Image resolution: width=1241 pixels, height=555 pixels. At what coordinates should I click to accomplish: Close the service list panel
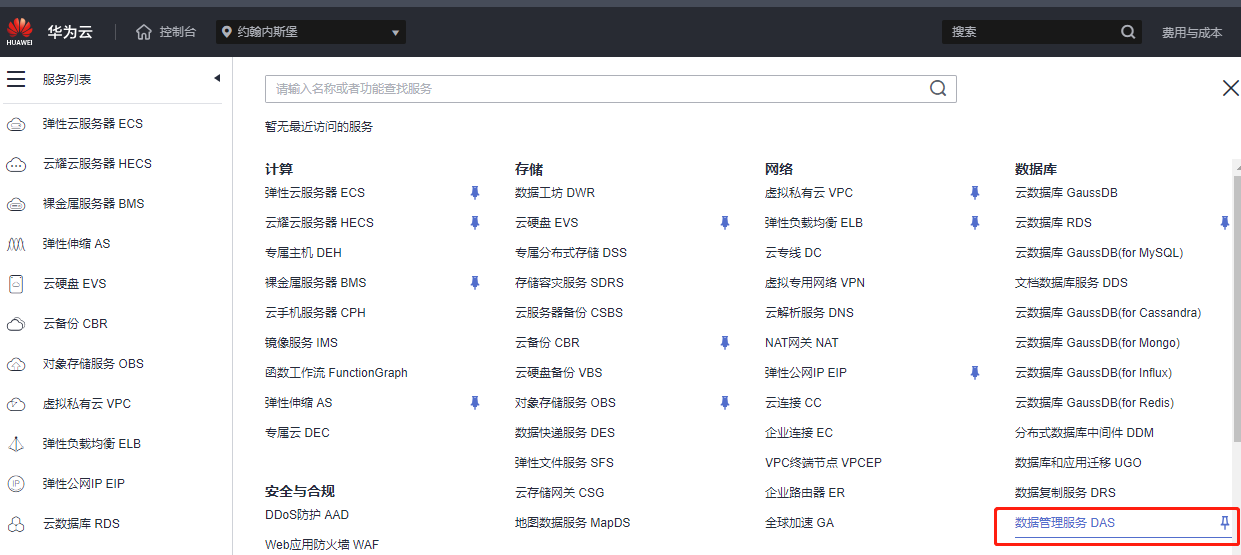click(x=1231, y=88)
